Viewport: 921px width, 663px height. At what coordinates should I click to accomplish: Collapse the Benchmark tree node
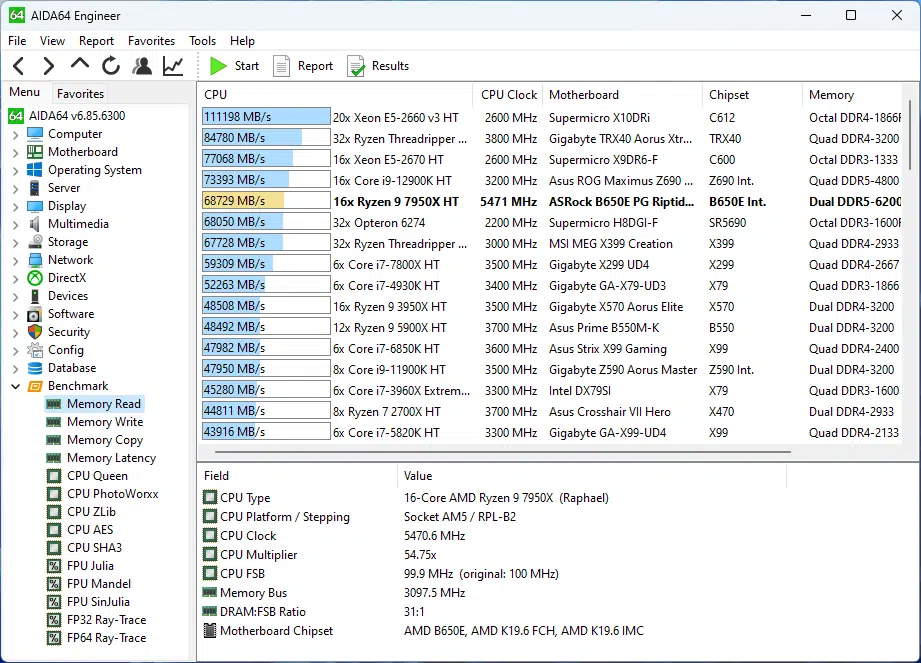15,386
